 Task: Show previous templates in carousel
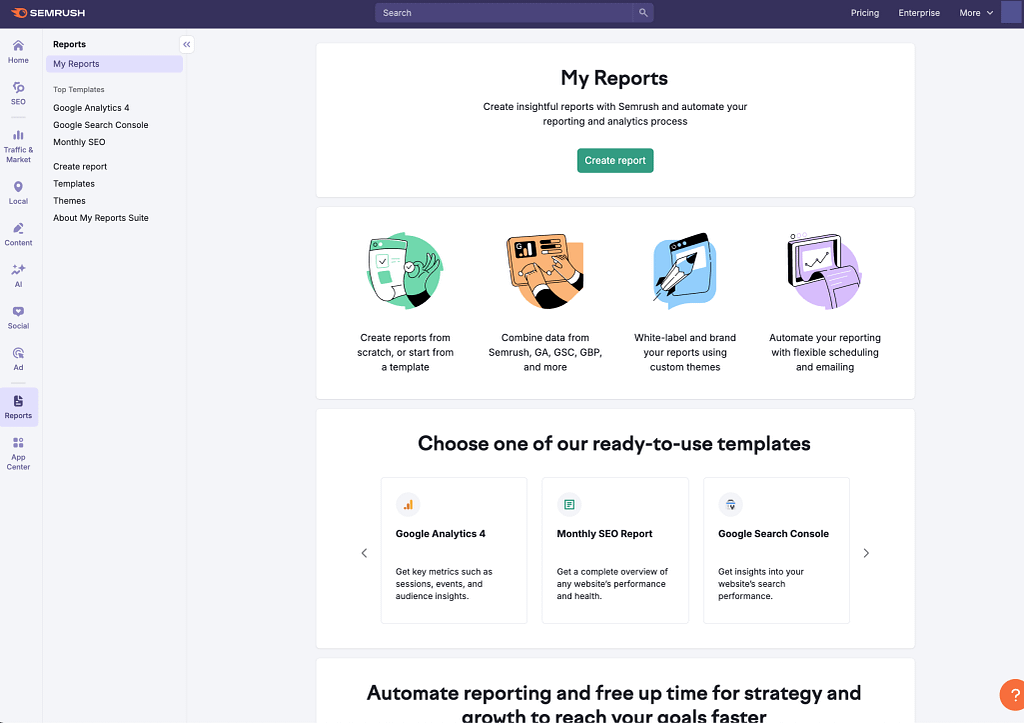click(364, 553)
